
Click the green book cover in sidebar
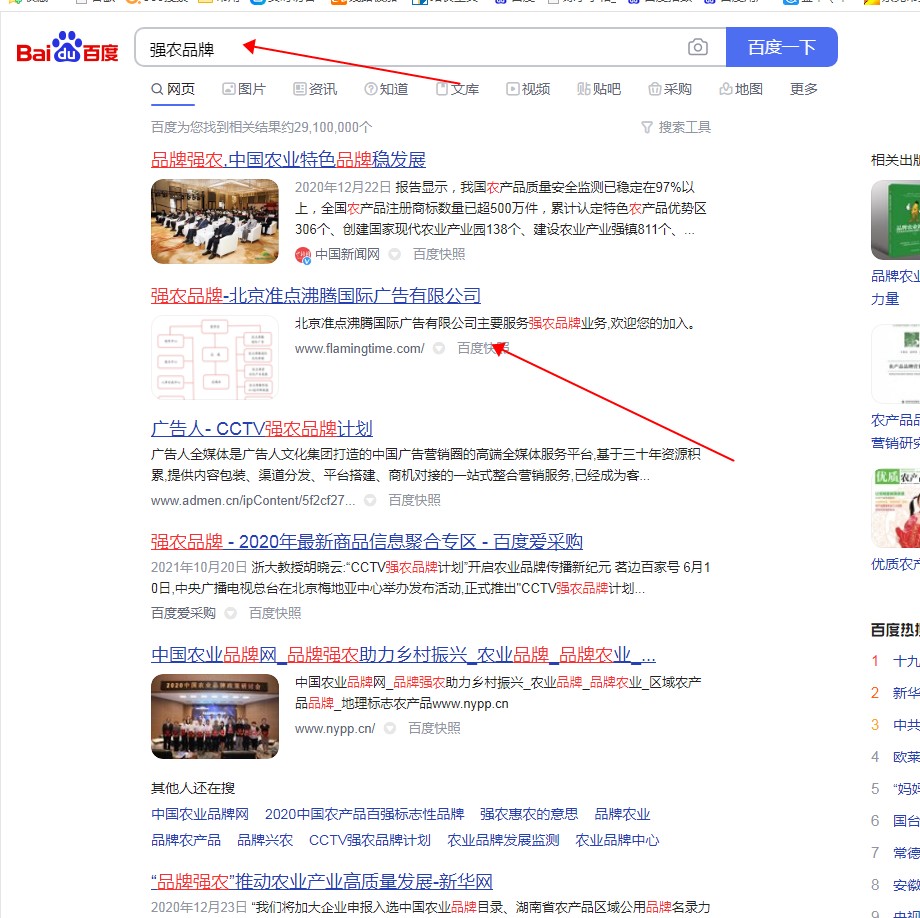click(x=895, y=220)
